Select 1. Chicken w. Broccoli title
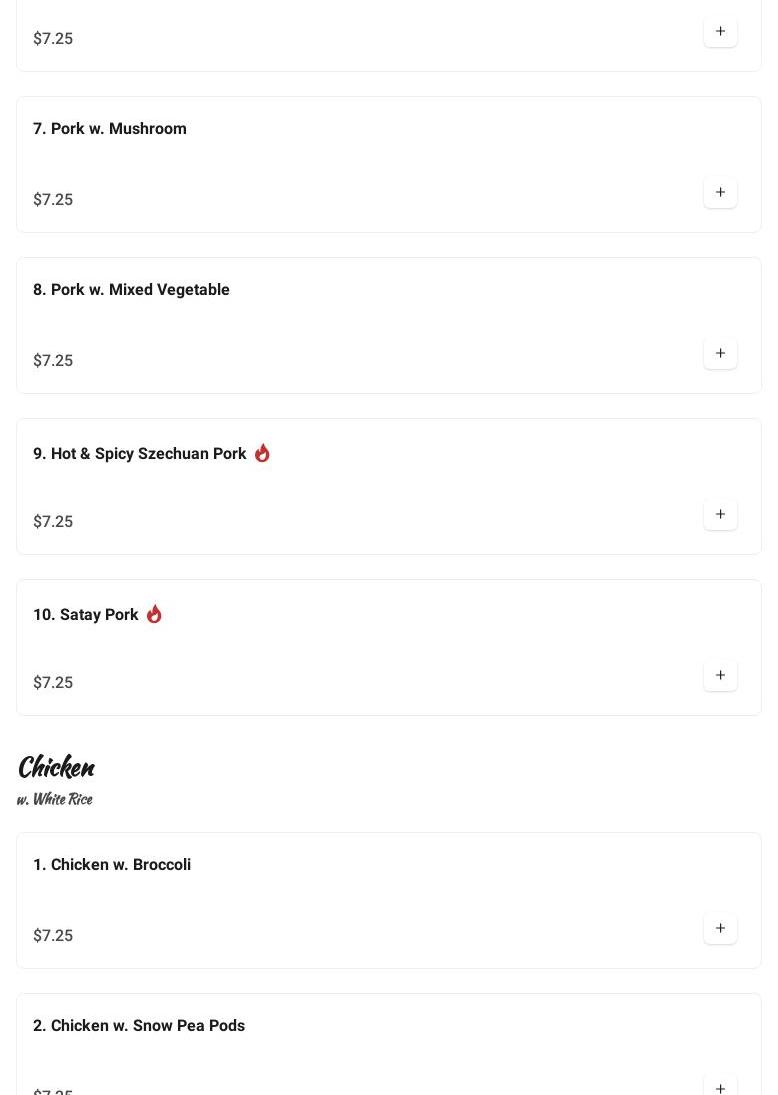This screenshot has height=1095, width=778. (x=112, y=865)
